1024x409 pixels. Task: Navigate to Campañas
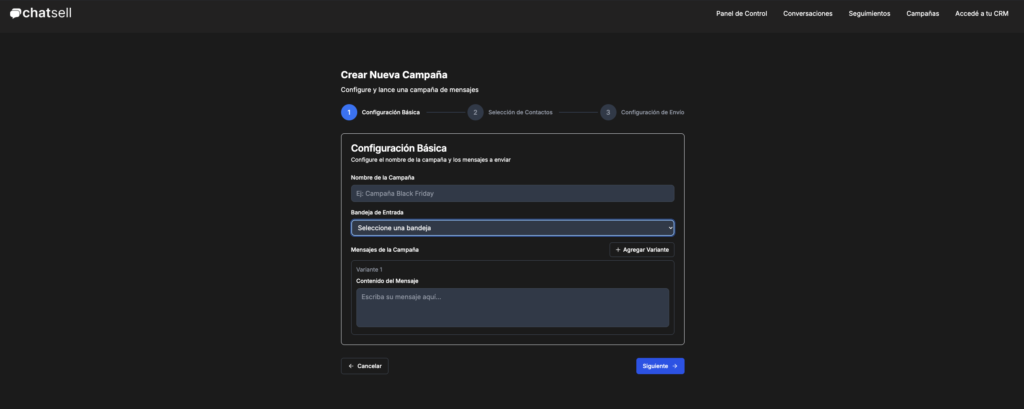pyautogui.click(x=923, y=14)
